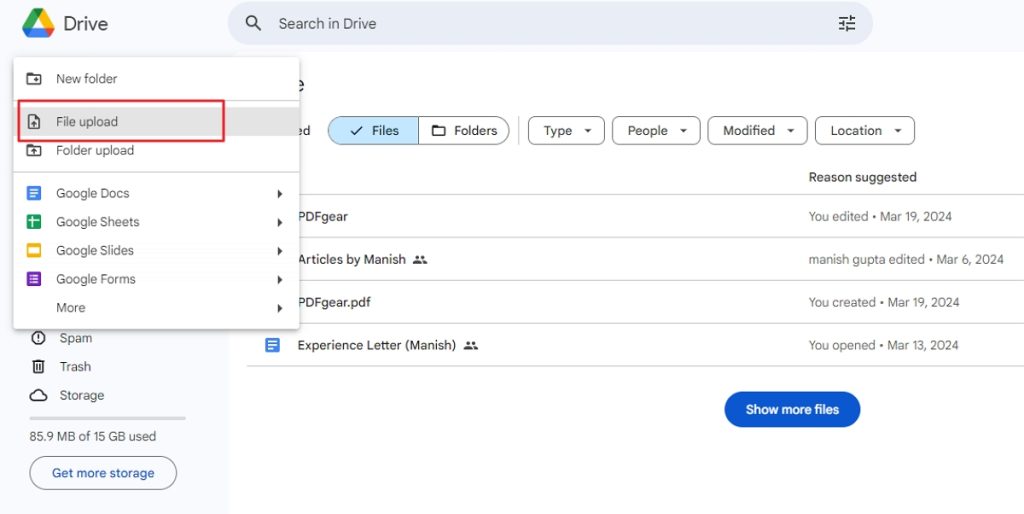This screenshot has height=514, width=1024.
Task: Open Trash in sidebar
Action: click(x=75, y=366)
